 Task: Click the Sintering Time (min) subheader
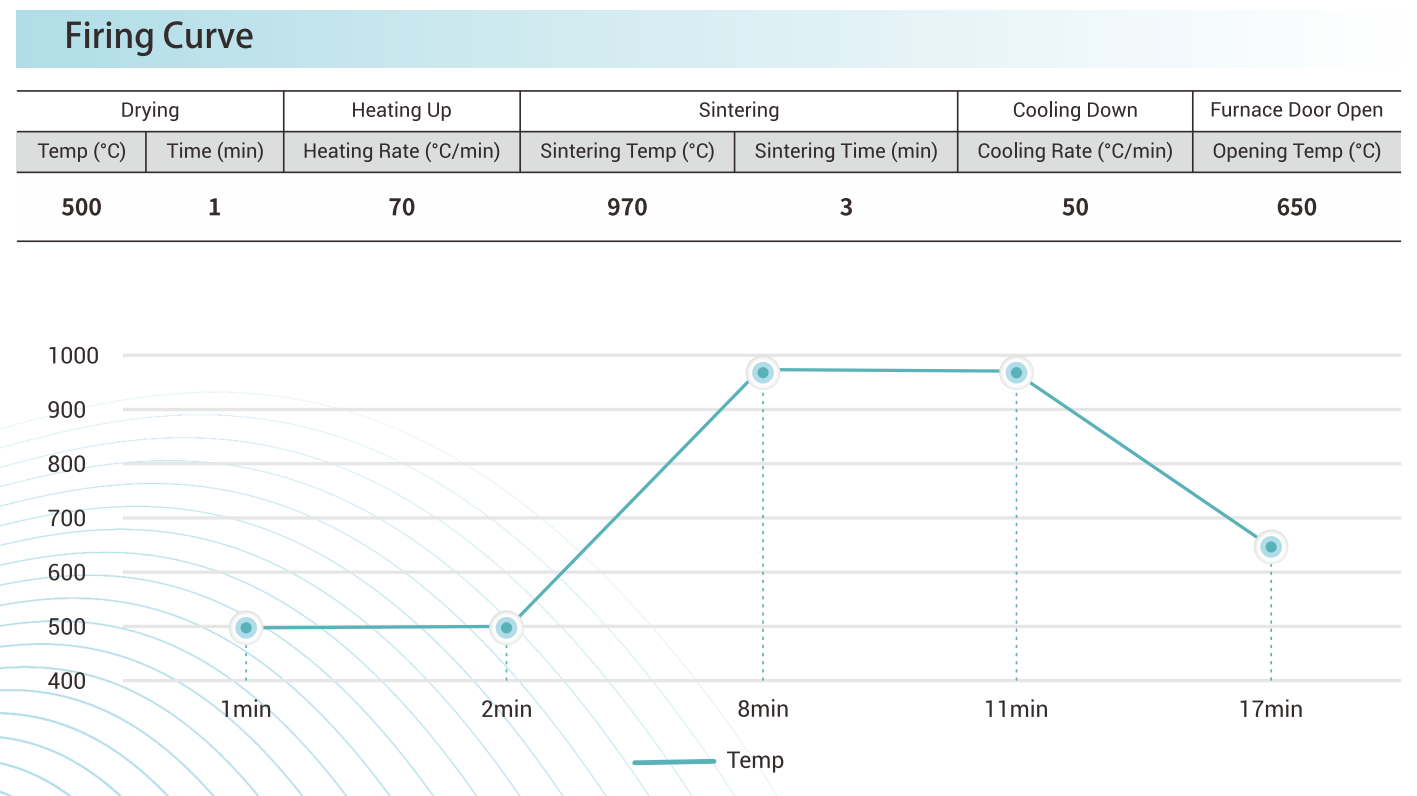tap(845, 152)
